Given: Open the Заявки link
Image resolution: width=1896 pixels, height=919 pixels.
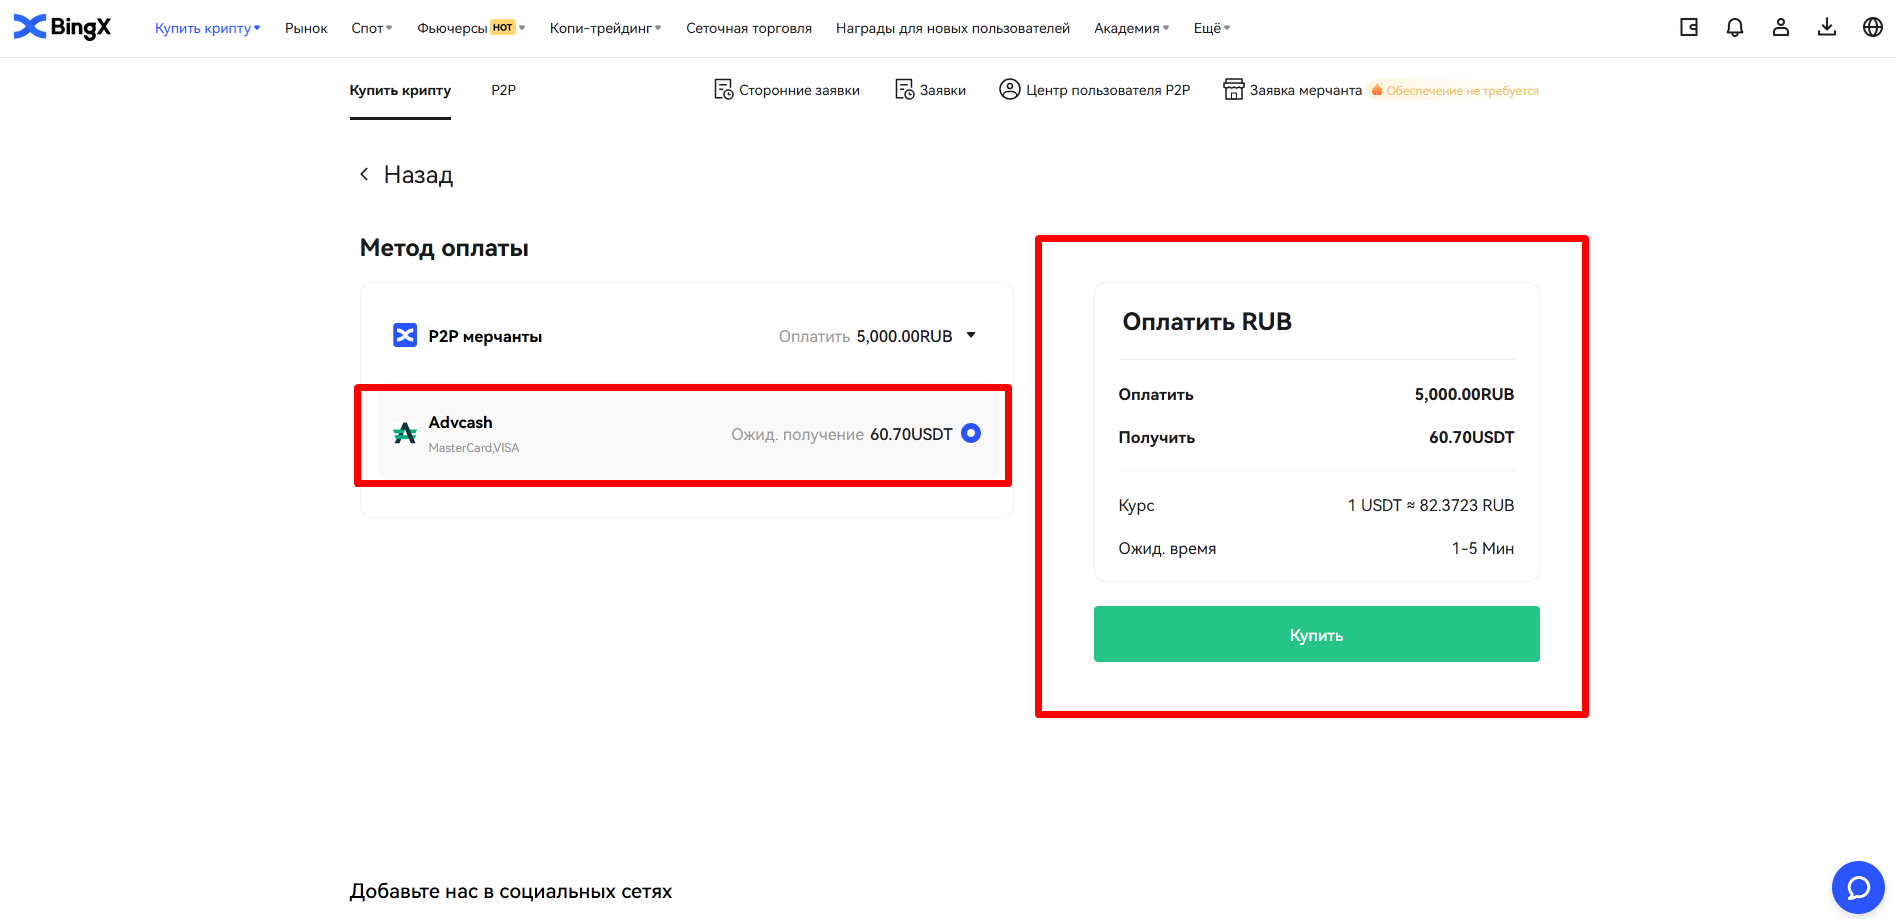Looking at the screenshot, I should point(942,90).
